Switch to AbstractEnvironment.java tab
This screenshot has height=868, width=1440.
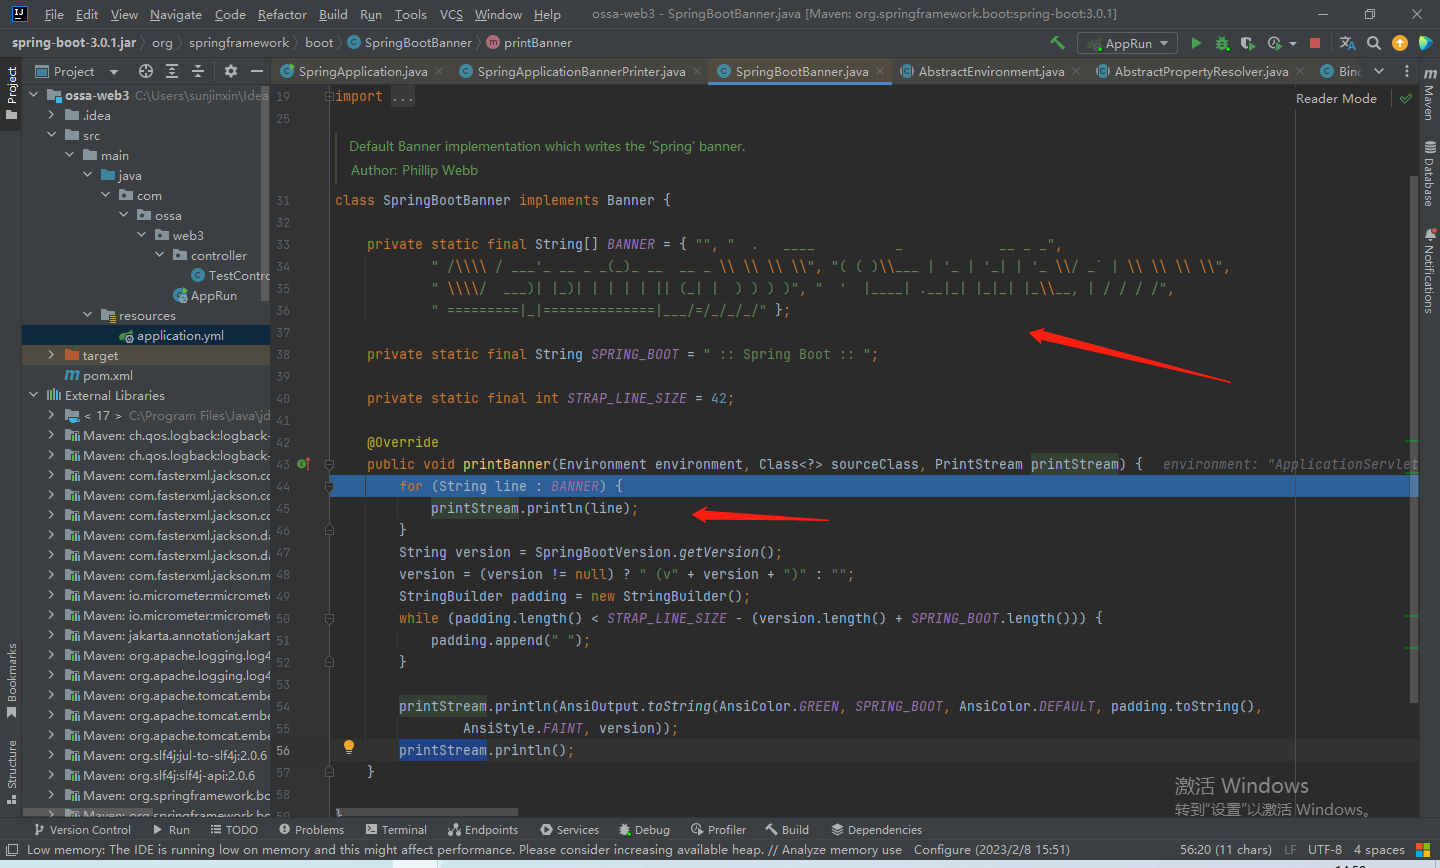[991, 71]
